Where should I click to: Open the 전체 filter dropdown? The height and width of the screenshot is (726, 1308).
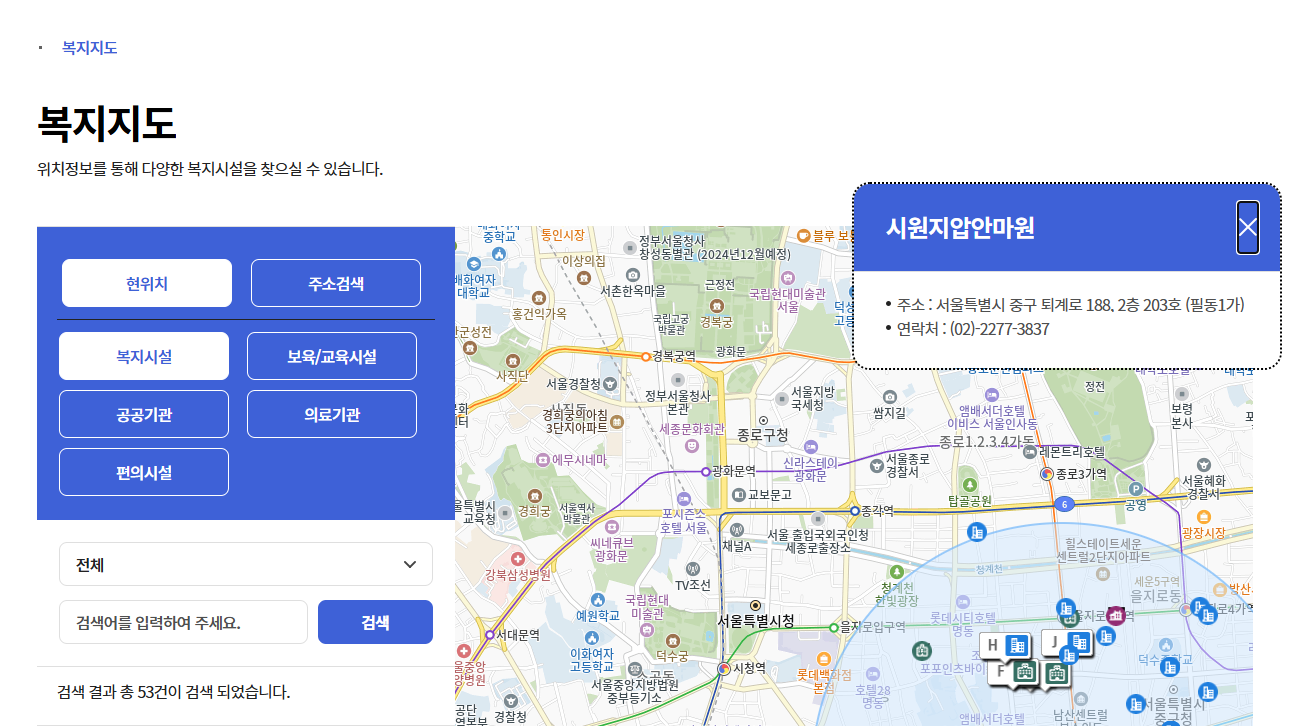click(246, 564)
